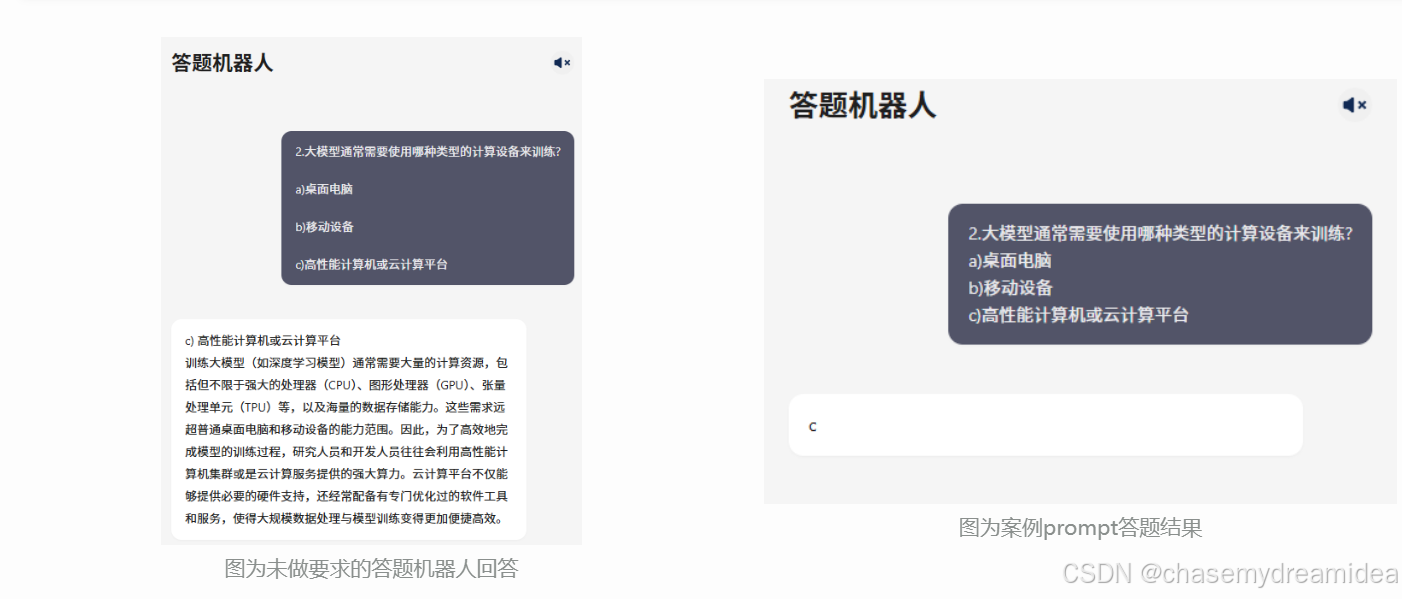Click the right panel question bubble
The width and height of the screenshot is (1402, 599).
click(1159, 274)
